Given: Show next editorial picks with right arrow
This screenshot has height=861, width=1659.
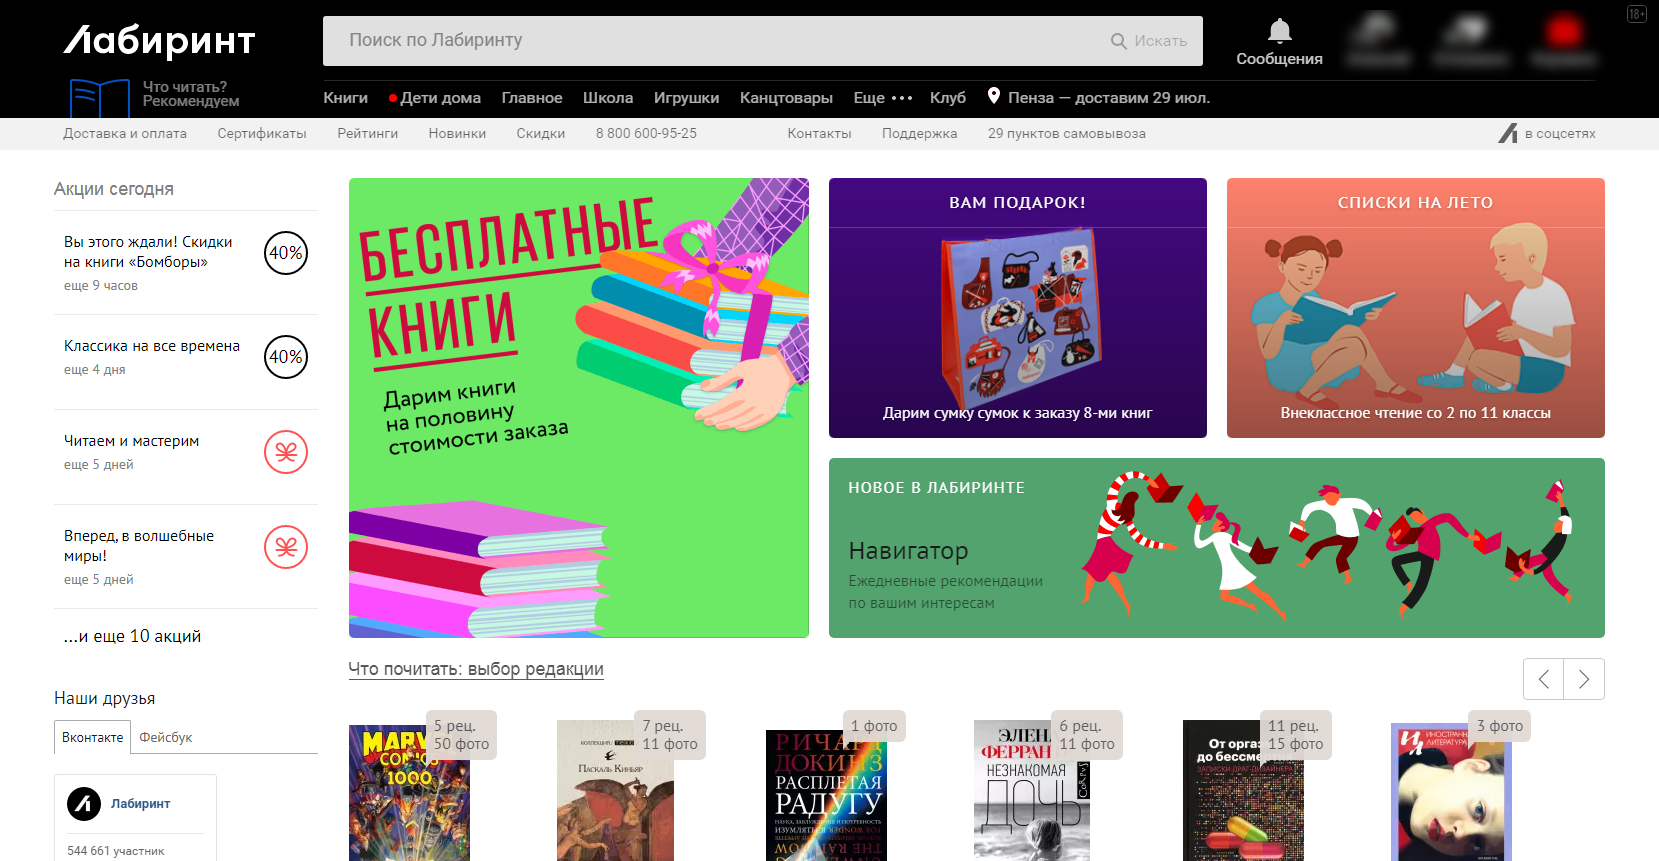Looking at the screenshot, I should coord(1584,679).
